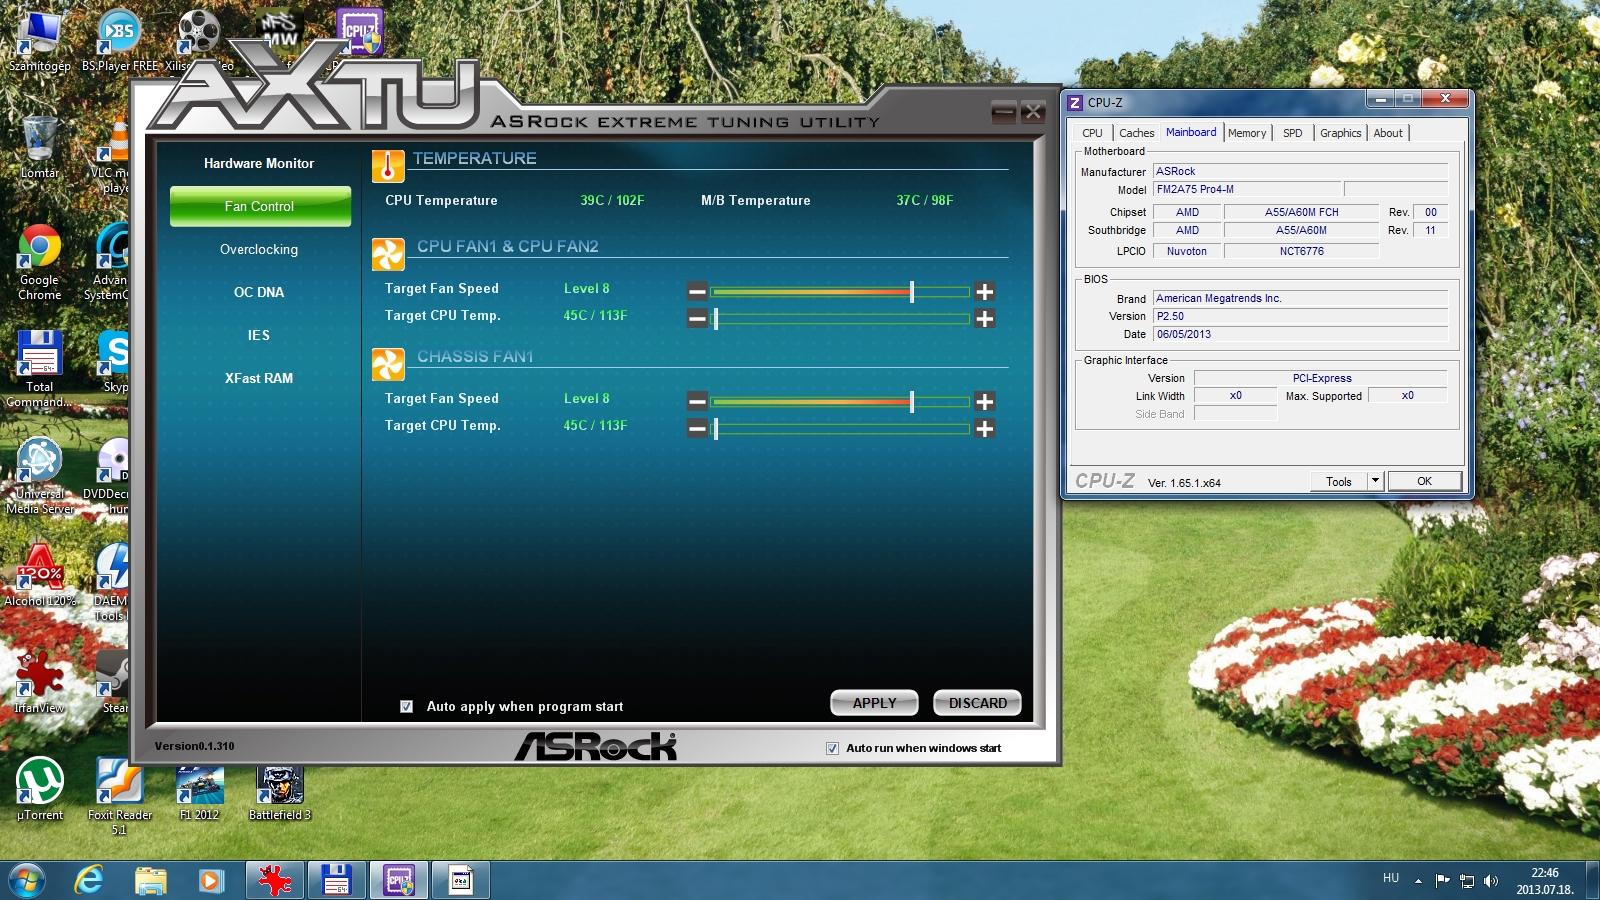Click the APPLY button
The width and height of the screenshot is (1600, 900).
click(x=874, y=703)
